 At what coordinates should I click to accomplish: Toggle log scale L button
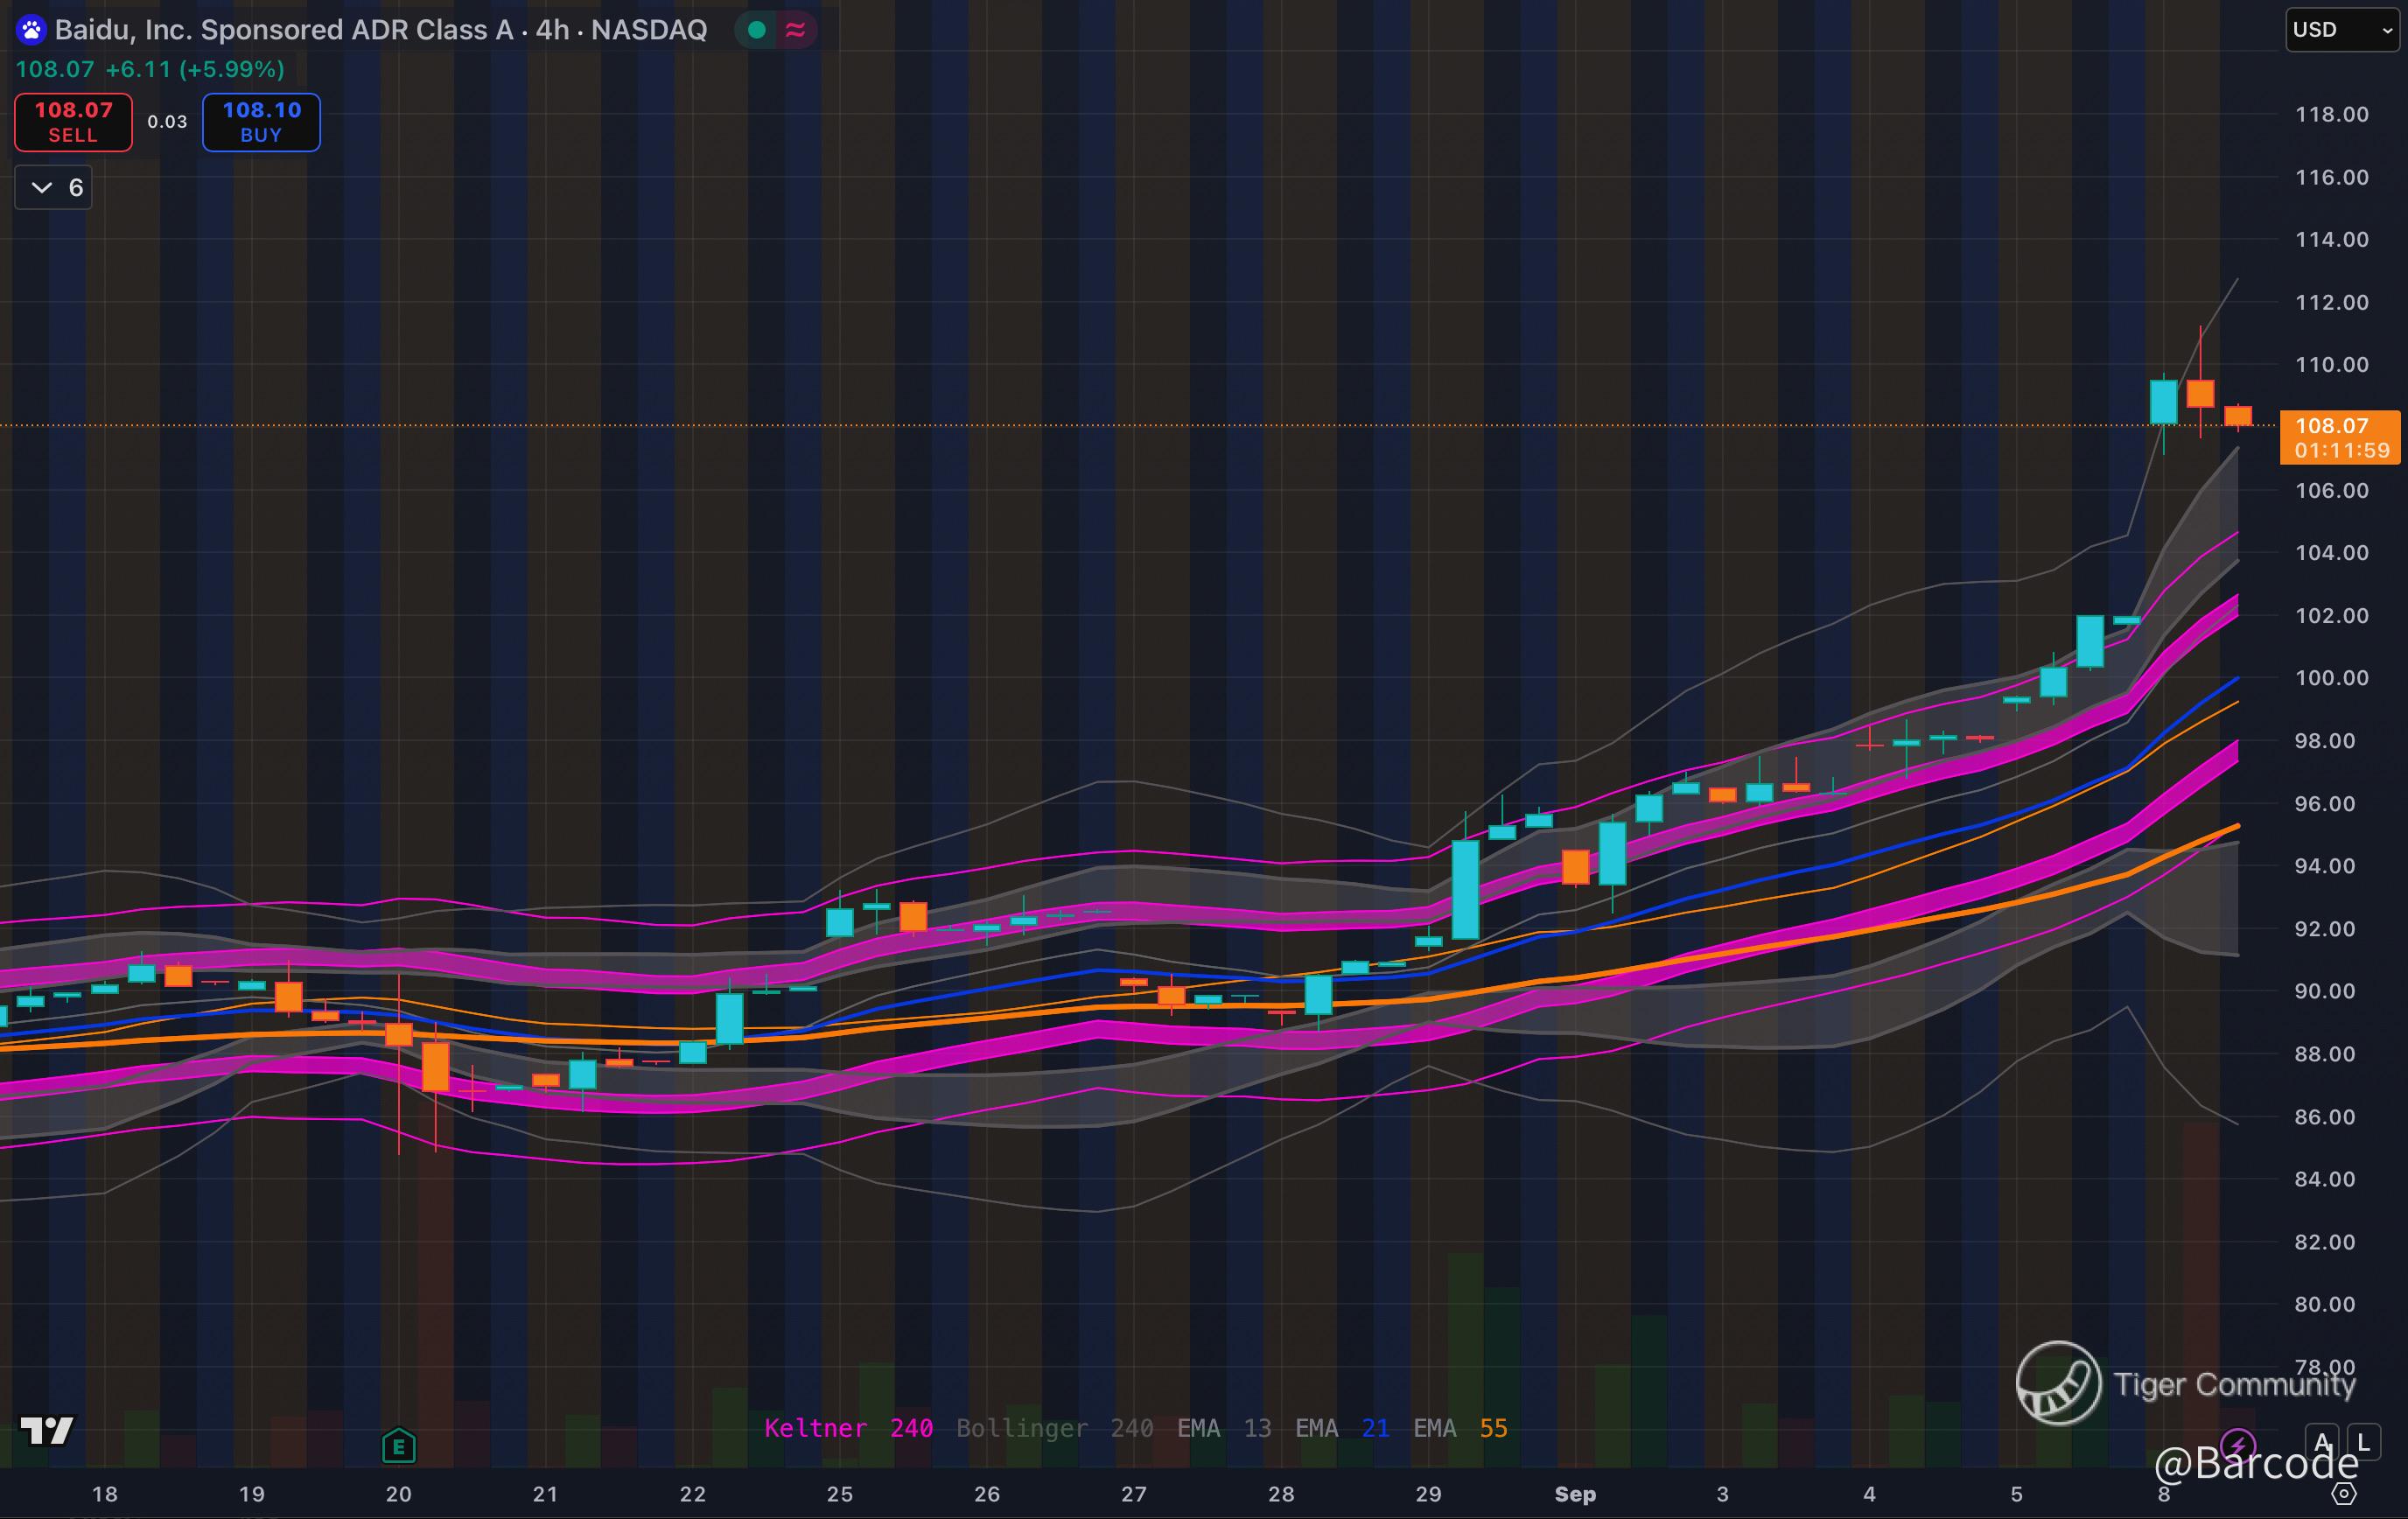pos(2363,1442)
